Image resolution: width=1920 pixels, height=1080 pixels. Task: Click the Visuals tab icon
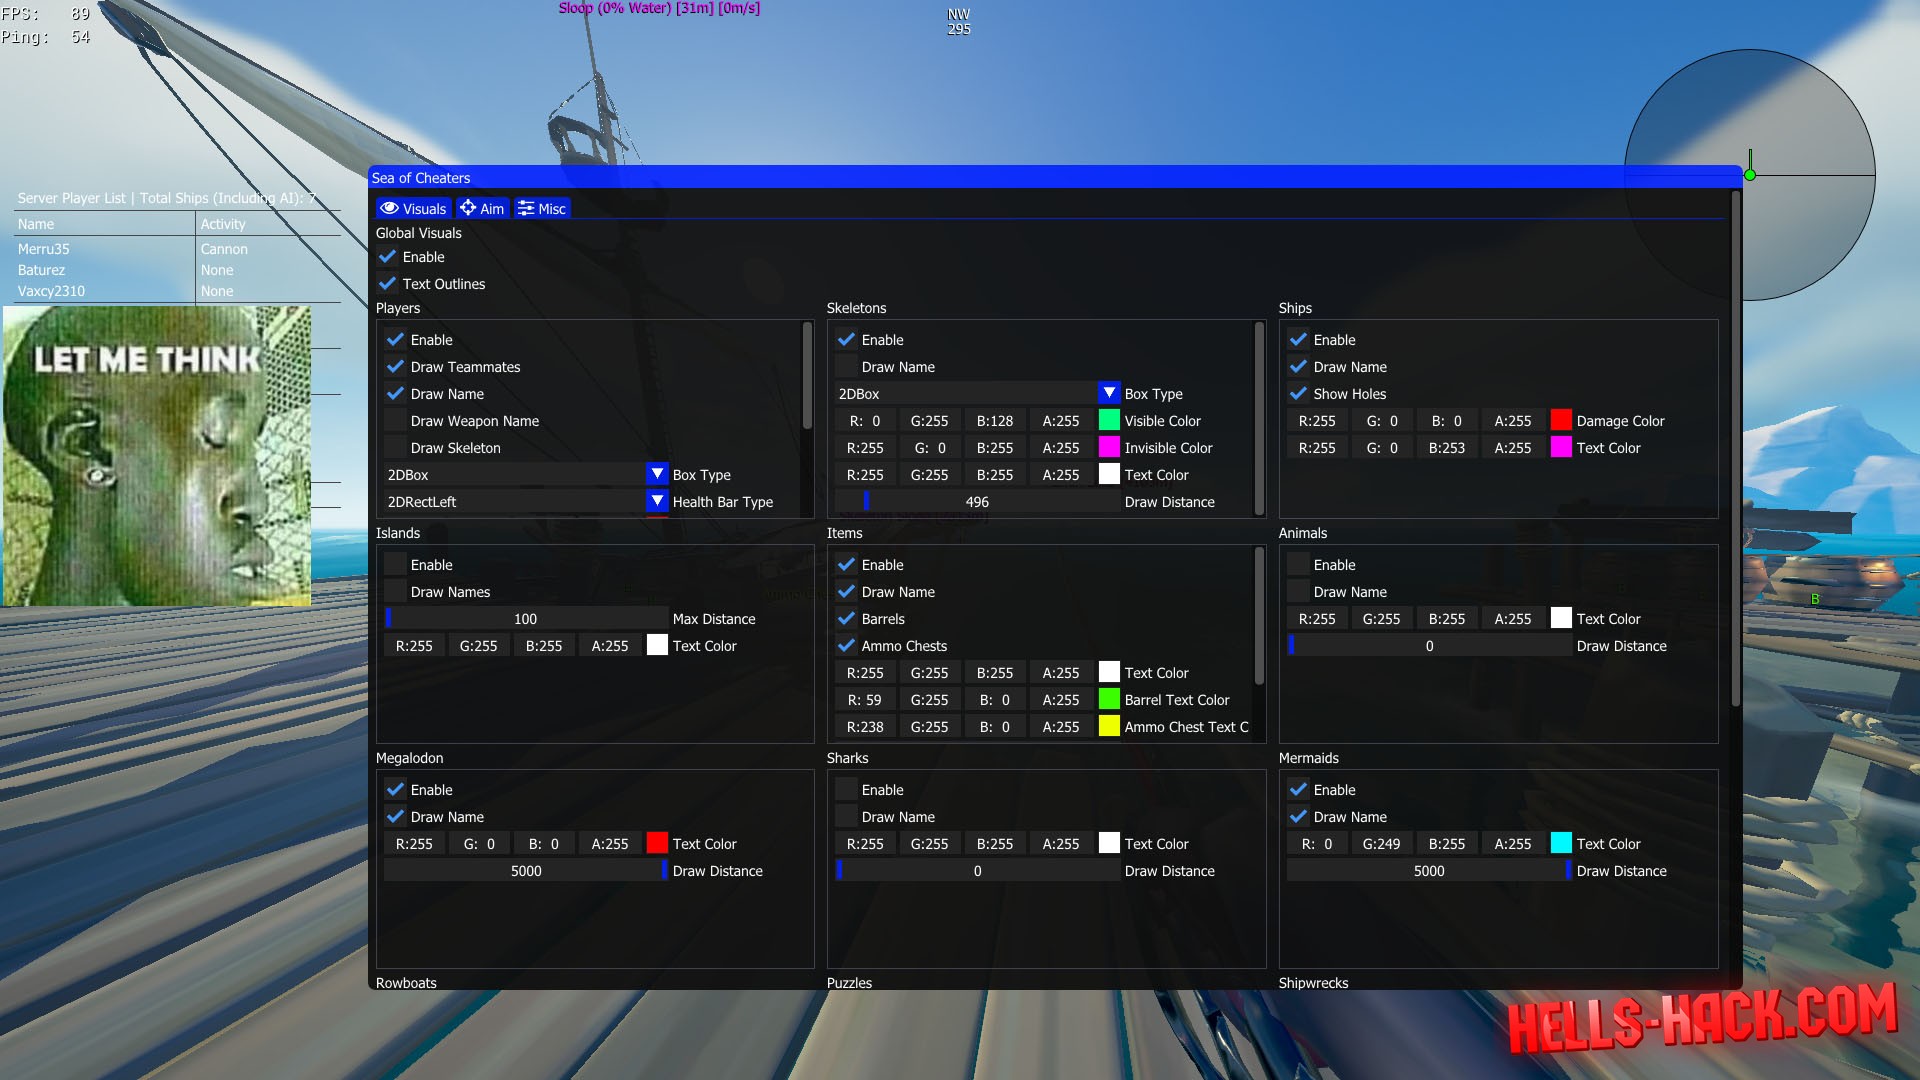click(390, 208)
